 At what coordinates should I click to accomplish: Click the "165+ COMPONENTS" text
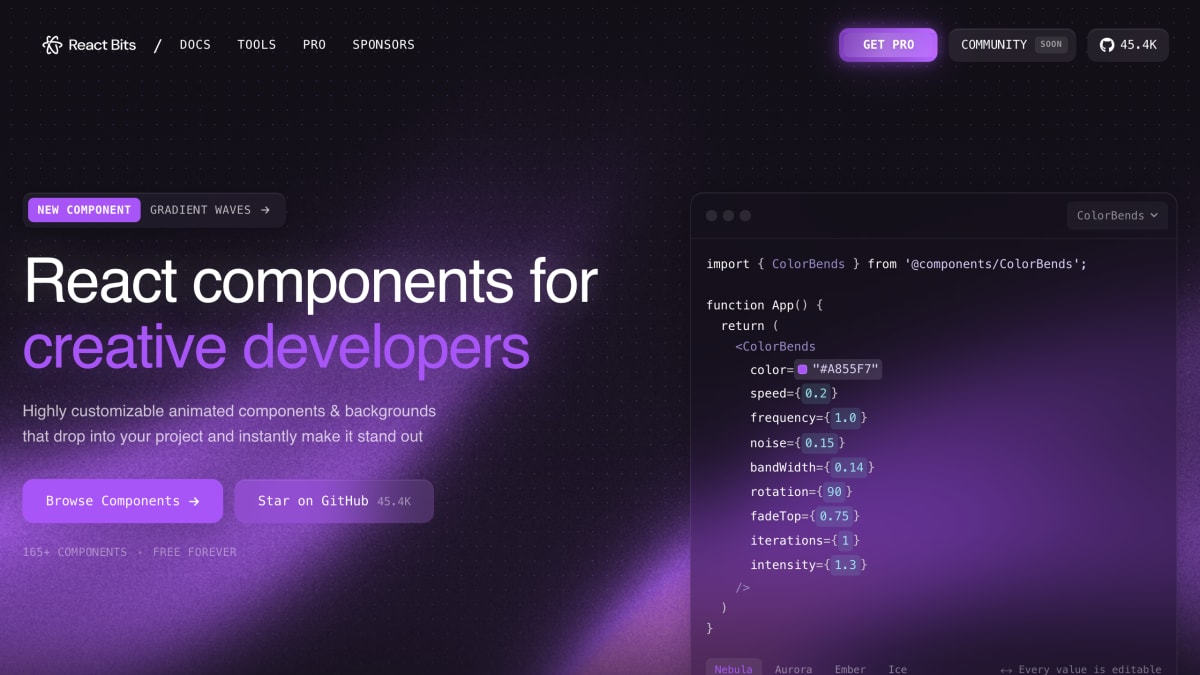pyautogui.click(x=75, y=552)
